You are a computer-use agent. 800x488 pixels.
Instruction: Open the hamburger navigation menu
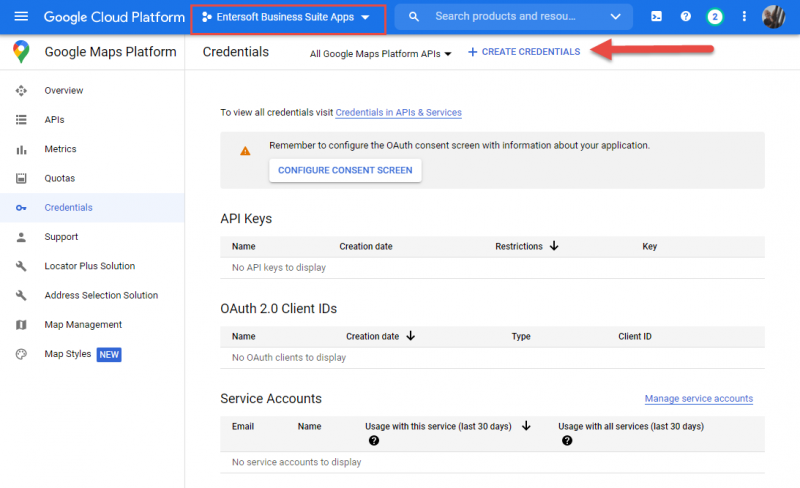(x=21, y=16)
